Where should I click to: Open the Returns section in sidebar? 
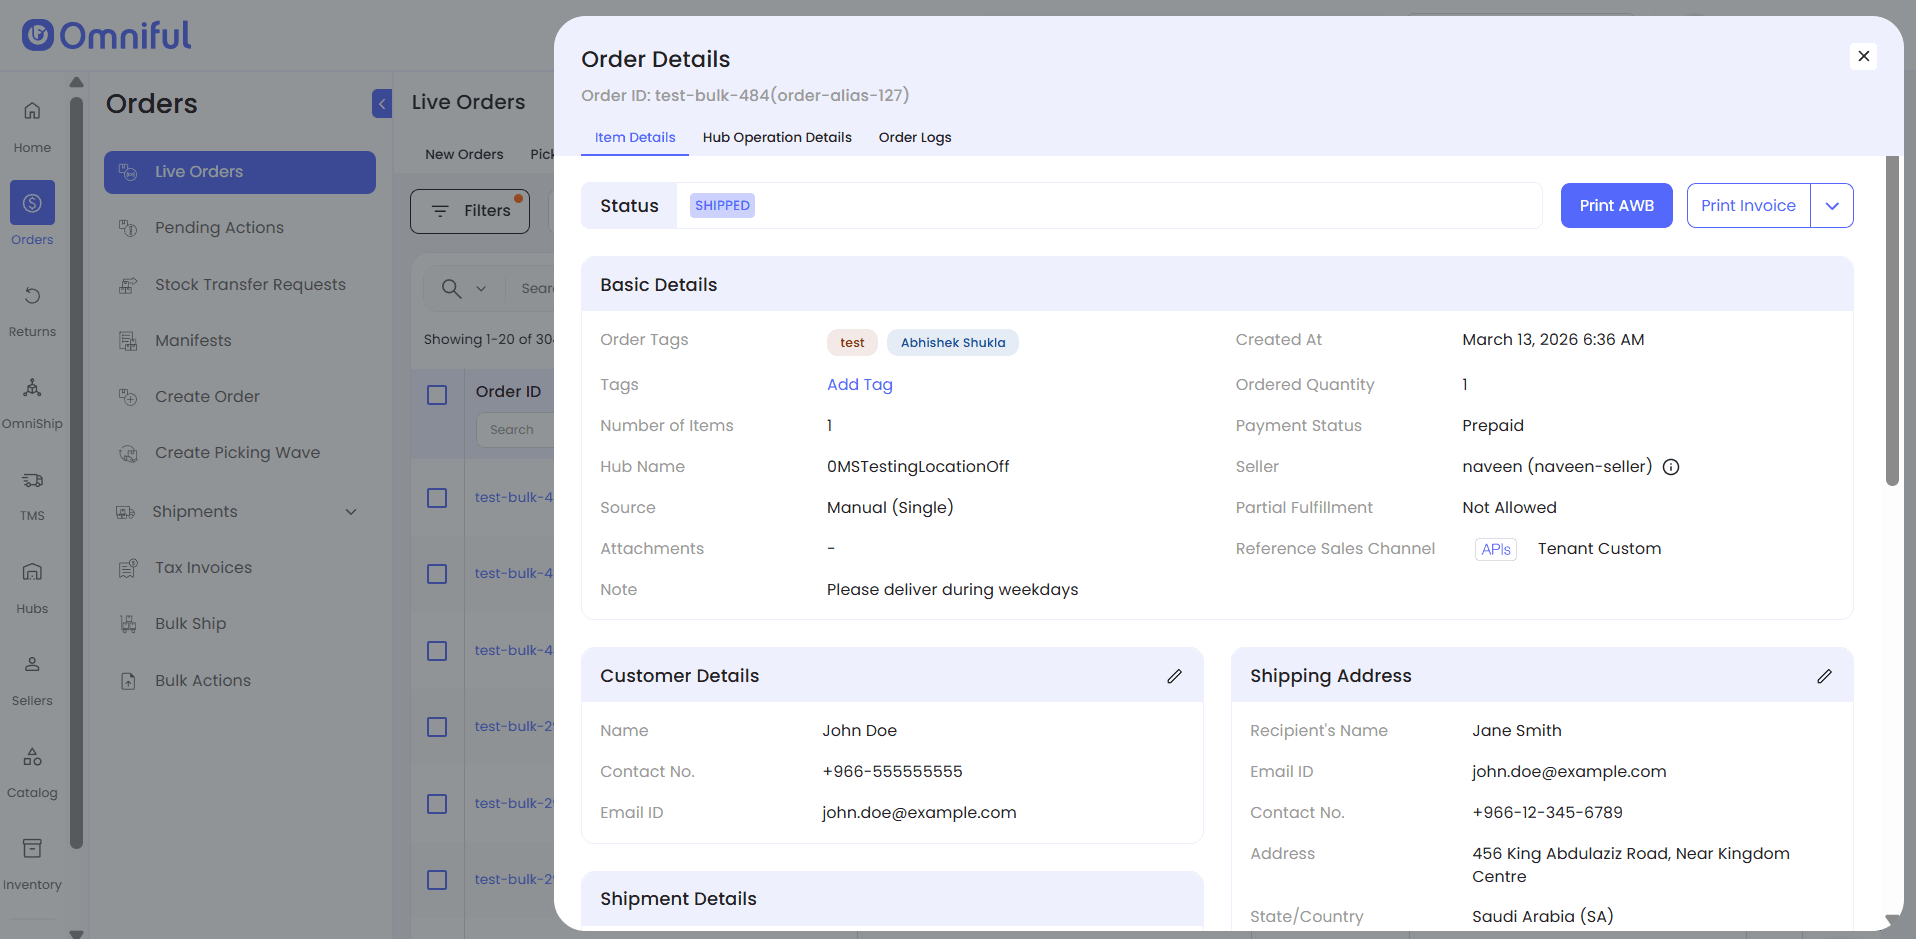coord(32,308)
